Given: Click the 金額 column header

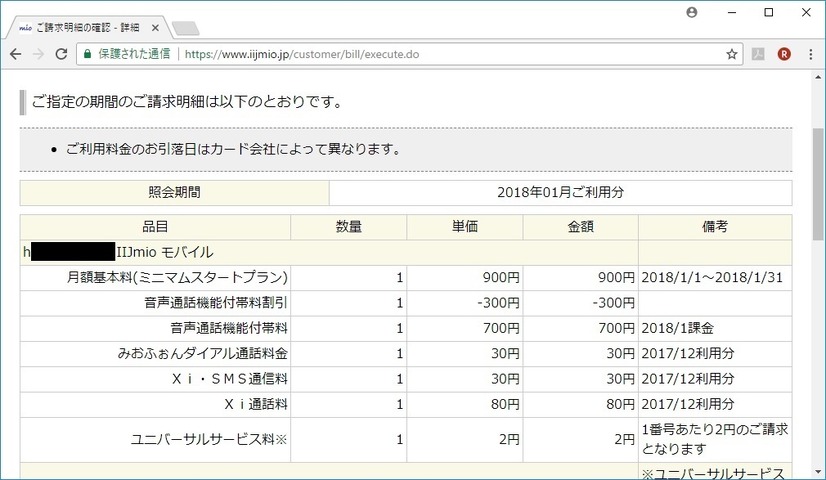Looking at the screenshot, I should (x=581, y=227).
